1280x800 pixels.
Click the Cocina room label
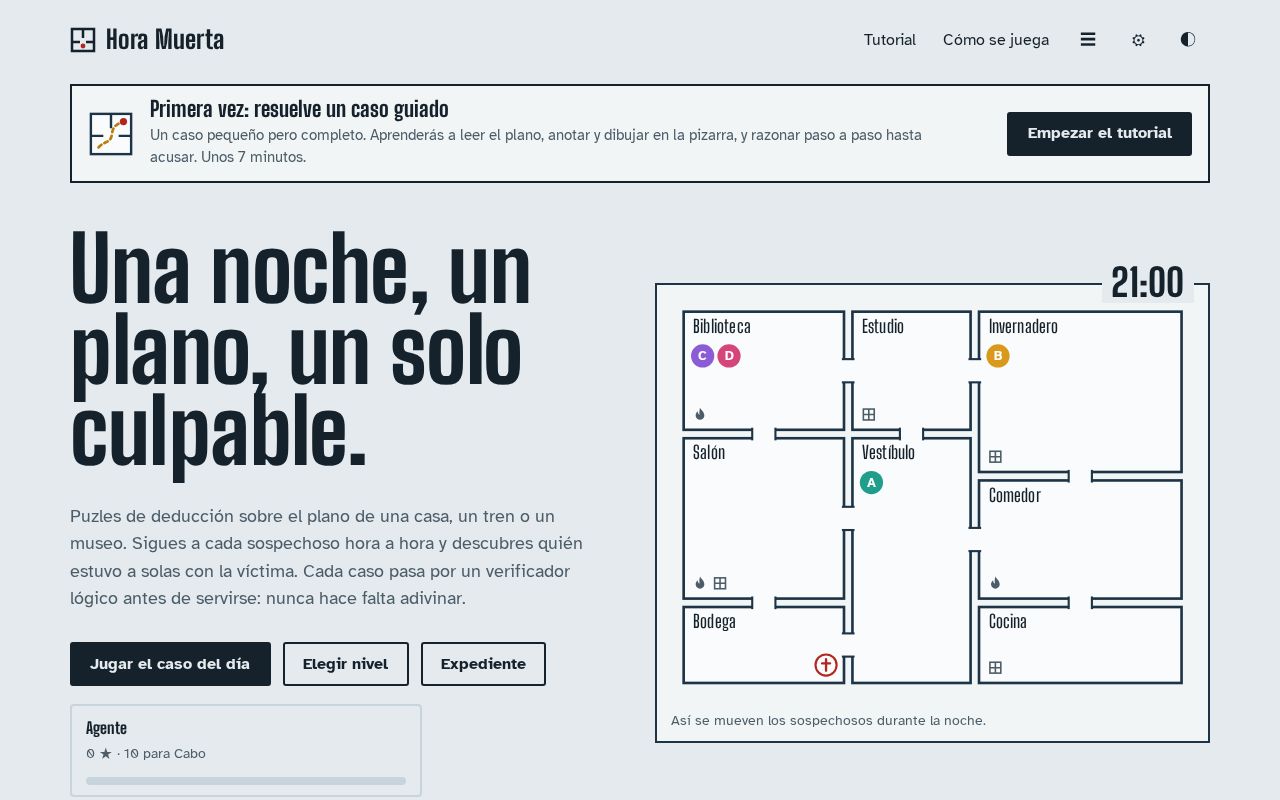(x=1008, y=622)
